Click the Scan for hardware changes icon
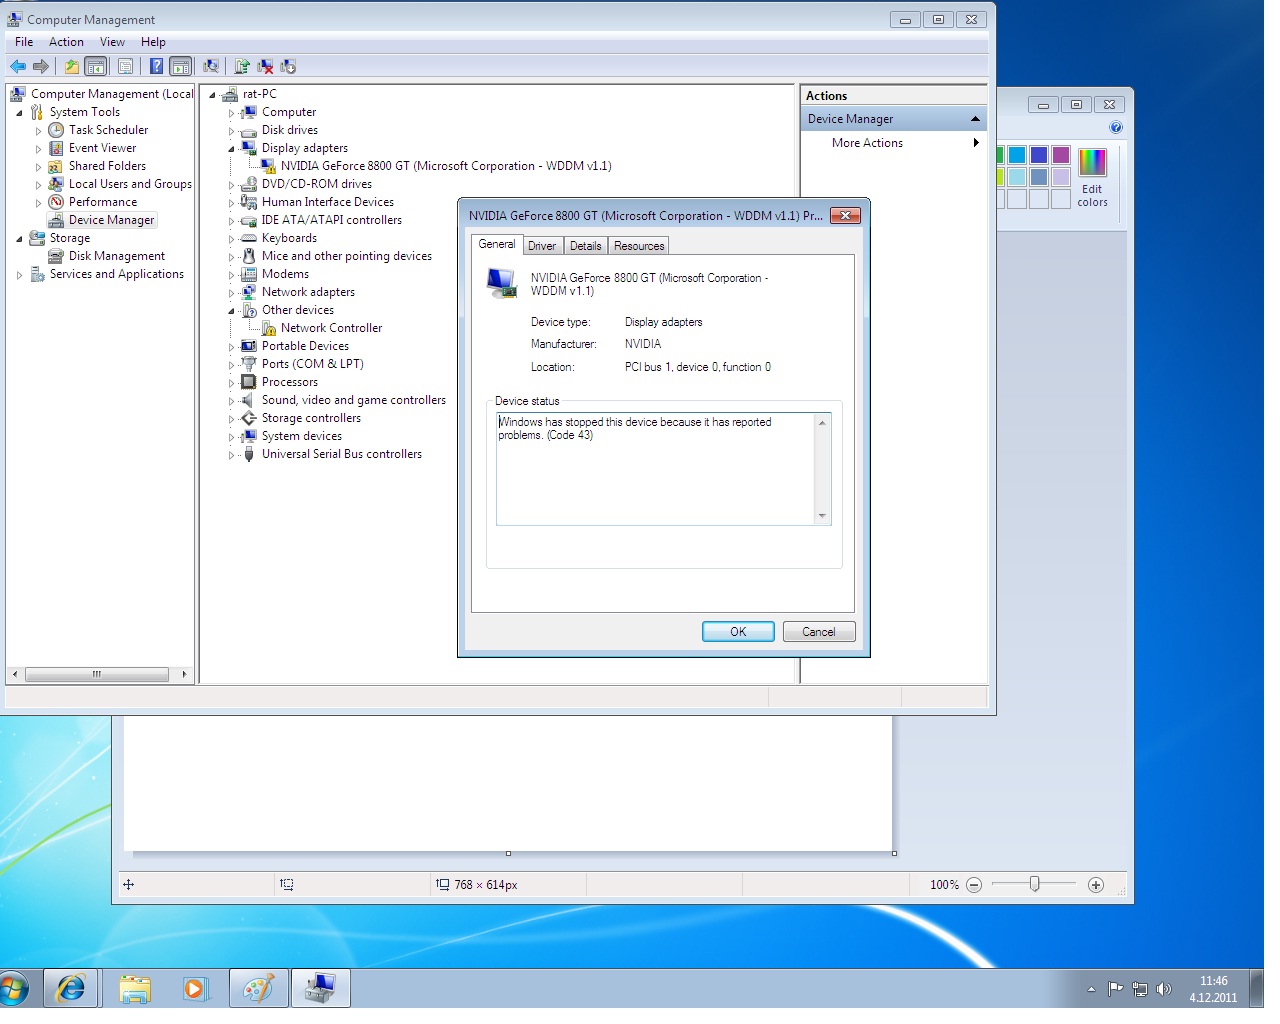This screenshot has height=1024, width=1280. coord(211,67)
